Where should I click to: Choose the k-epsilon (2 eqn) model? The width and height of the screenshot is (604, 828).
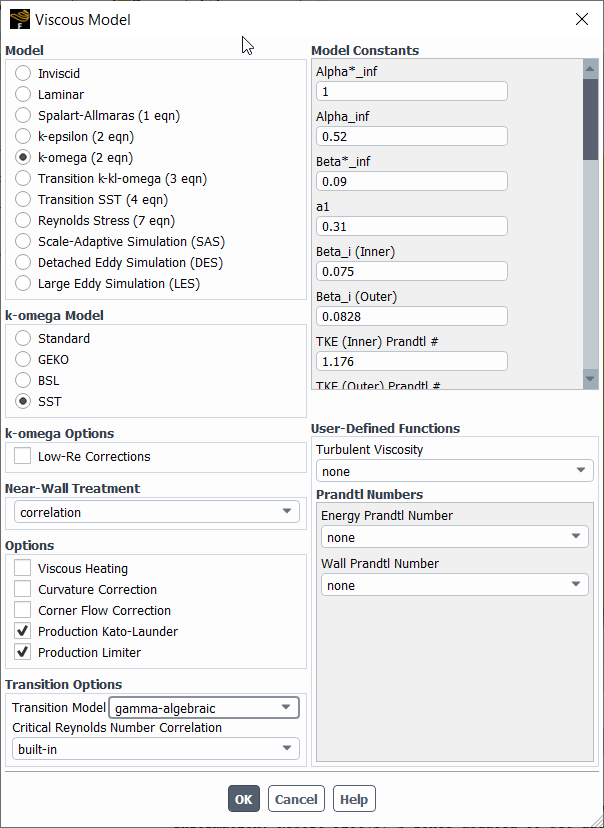[x=23, y=136]
